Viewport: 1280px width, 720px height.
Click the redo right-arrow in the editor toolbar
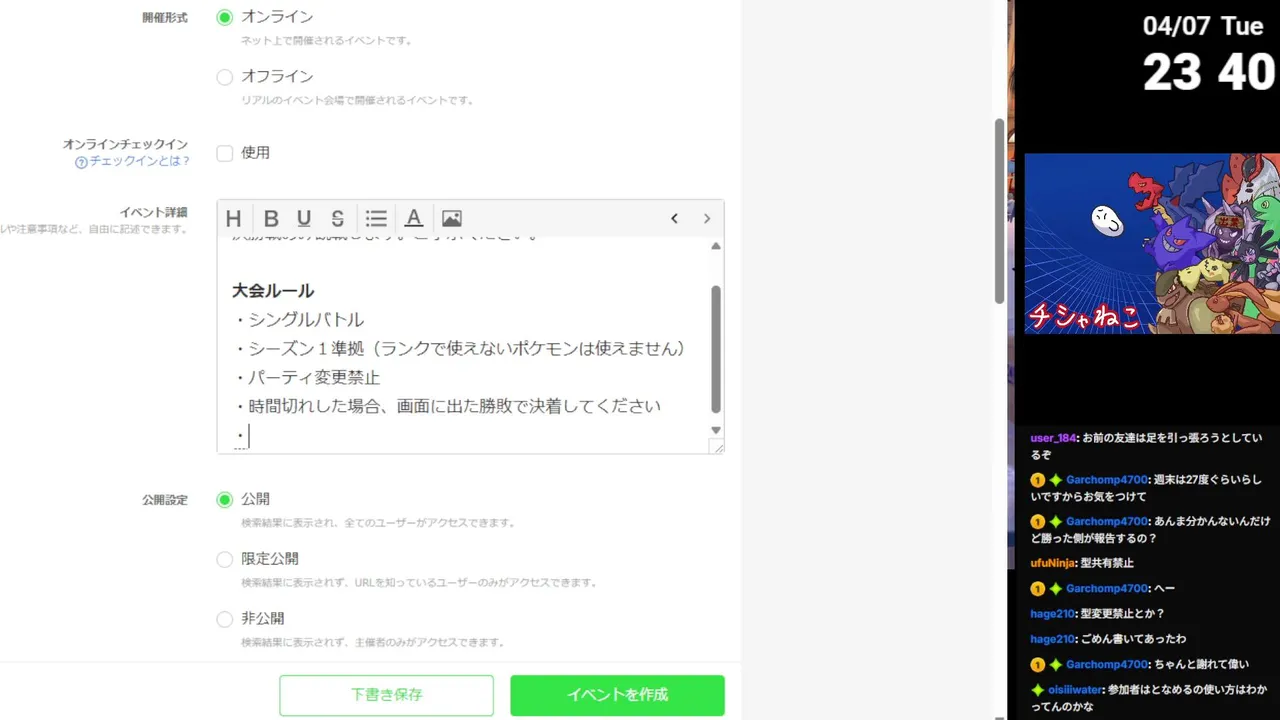[x=707, y=219]
